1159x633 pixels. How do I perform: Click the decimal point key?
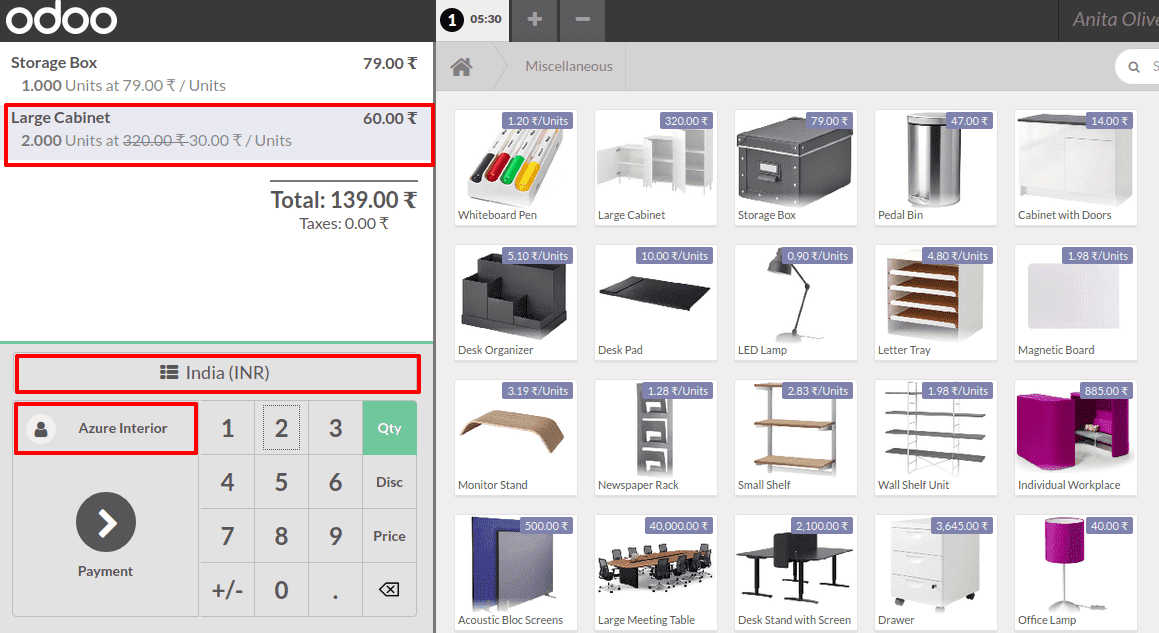point(336,589)
